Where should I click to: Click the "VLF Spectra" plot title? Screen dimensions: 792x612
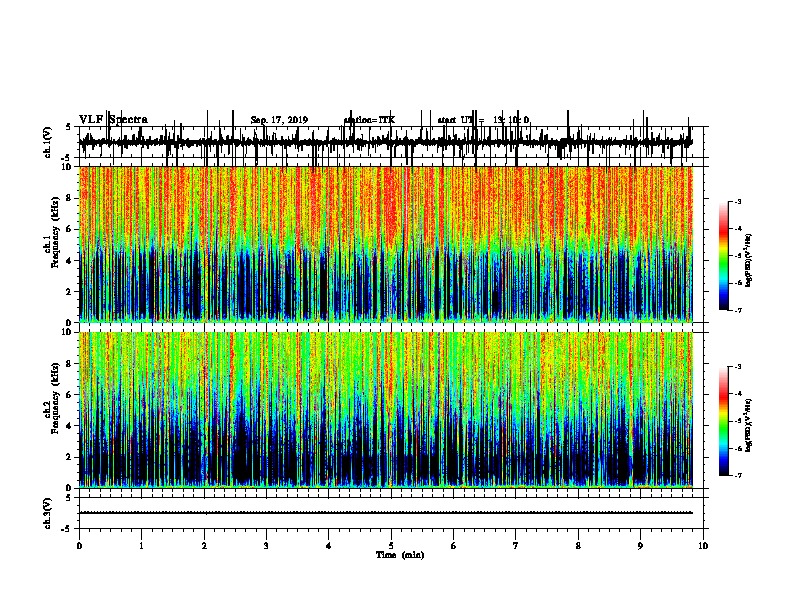(x=113, y=120)
